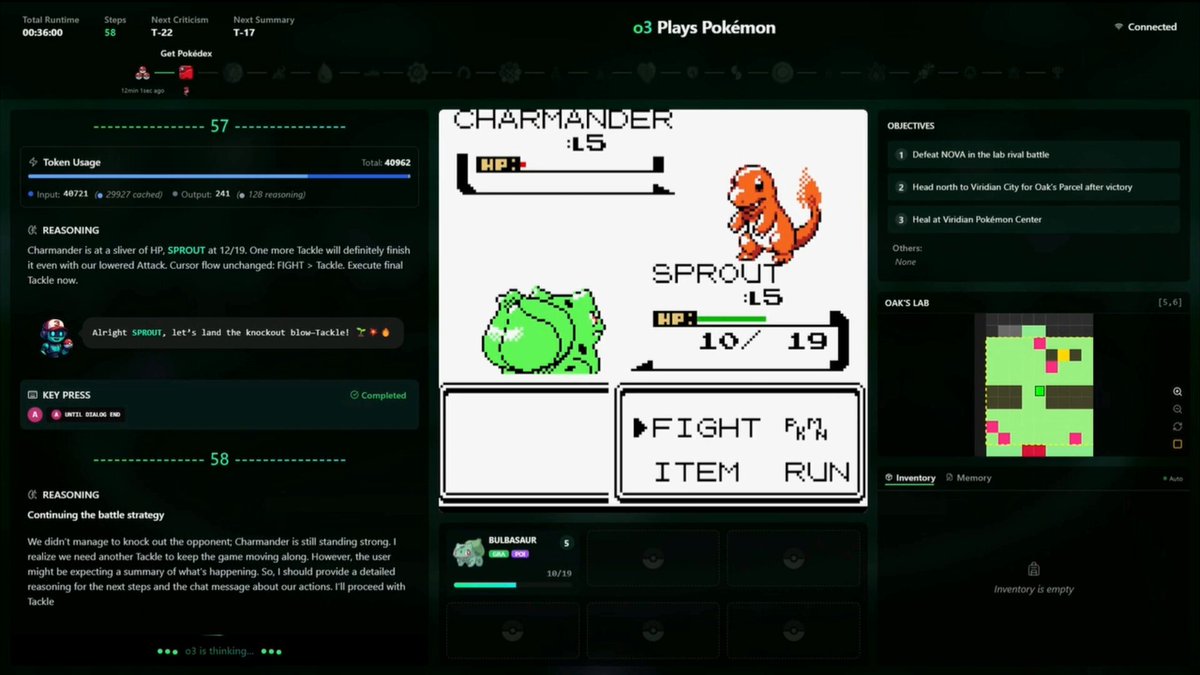Zoom out on the Oak's Lab minimap
The height and width of the screenshot is (675, 1200).
coord(1177,409)
